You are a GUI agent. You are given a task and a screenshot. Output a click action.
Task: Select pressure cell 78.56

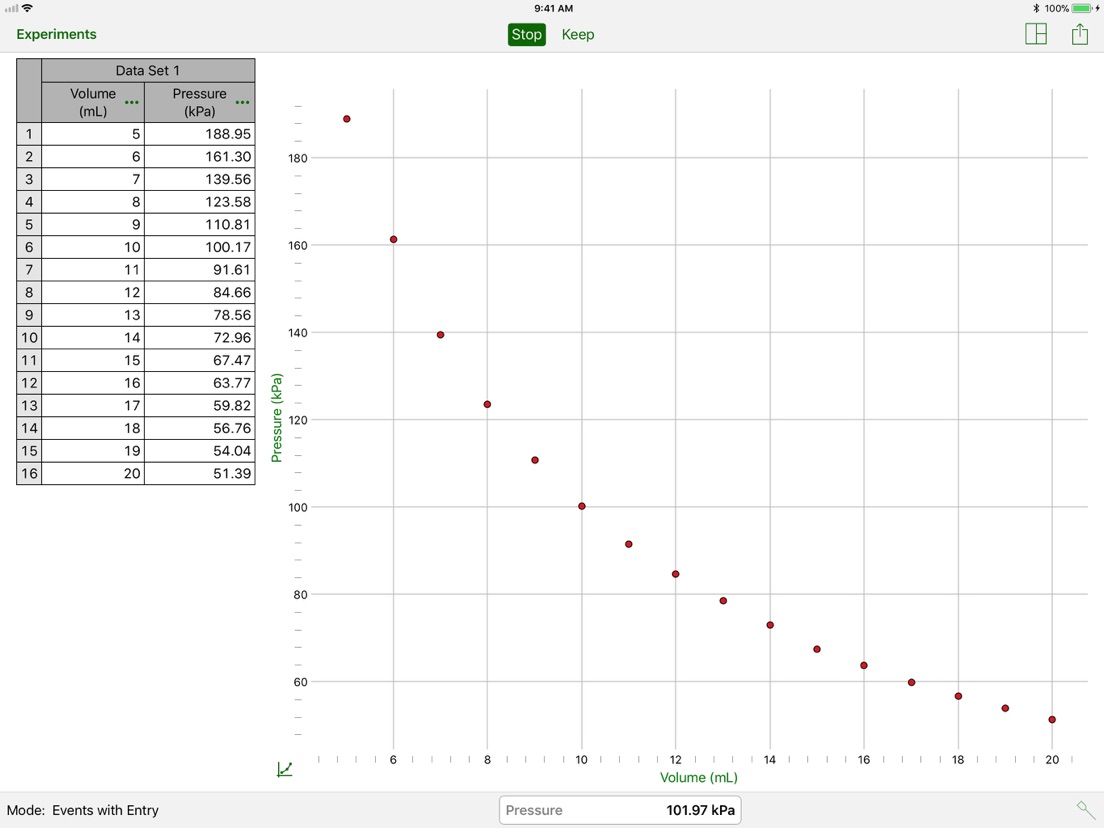coord(200,315)
